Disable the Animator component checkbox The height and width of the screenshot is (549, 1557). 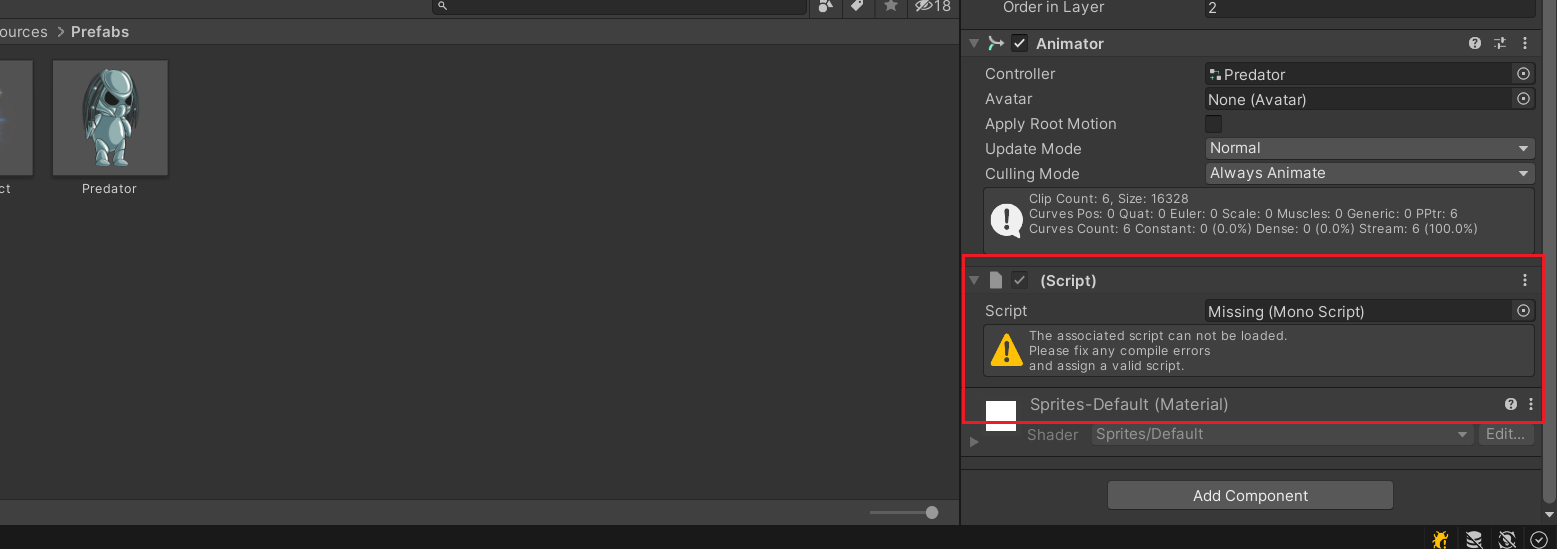tap(1019, 44)
